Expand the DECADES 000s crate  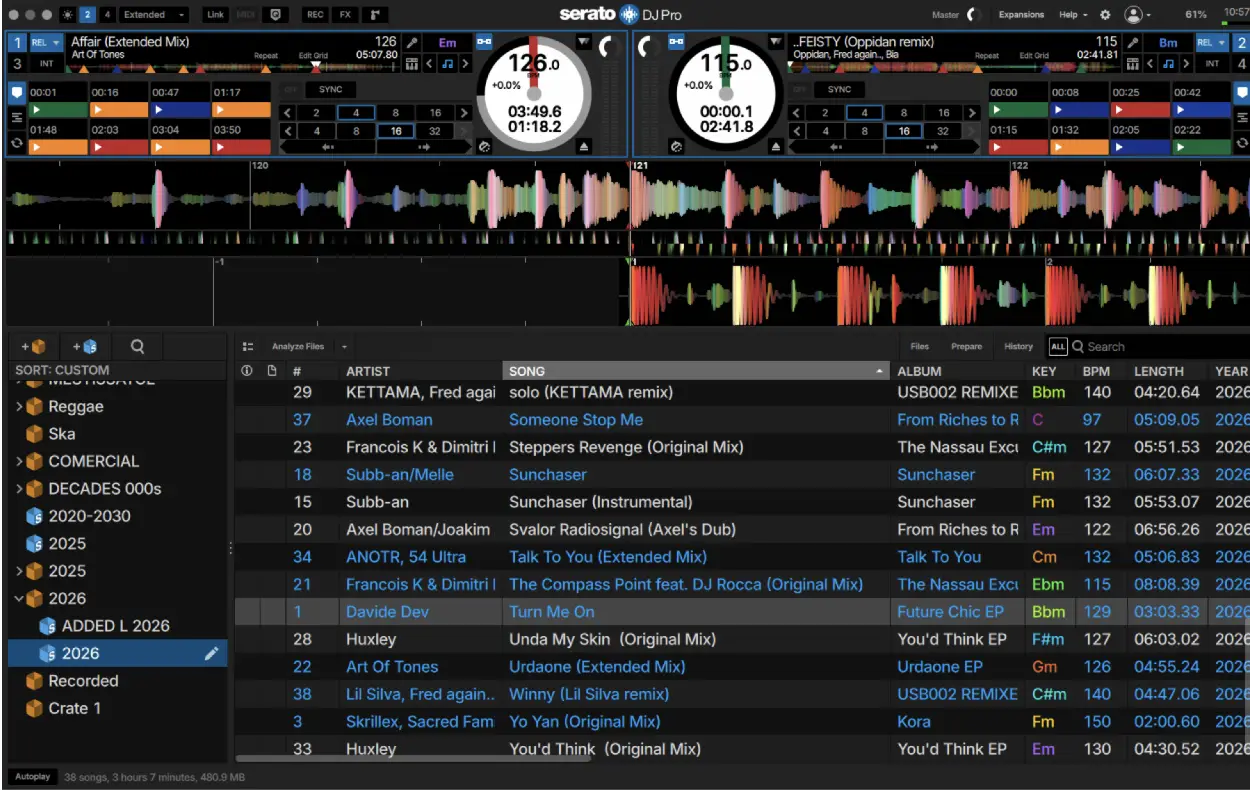(19, 489)
